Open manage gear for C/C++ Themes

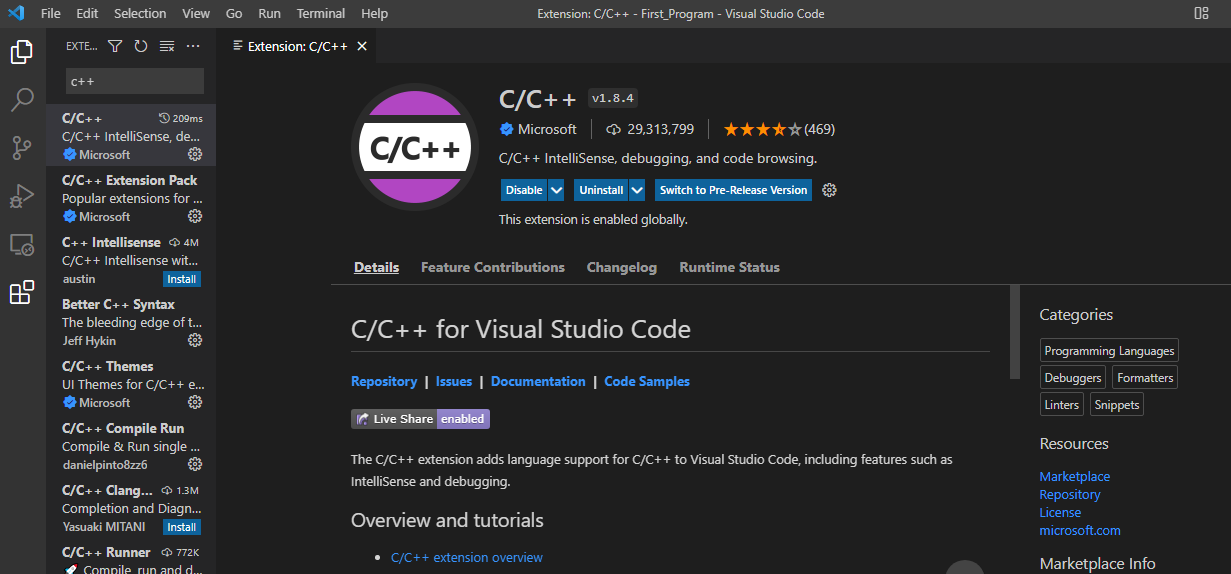195,402
